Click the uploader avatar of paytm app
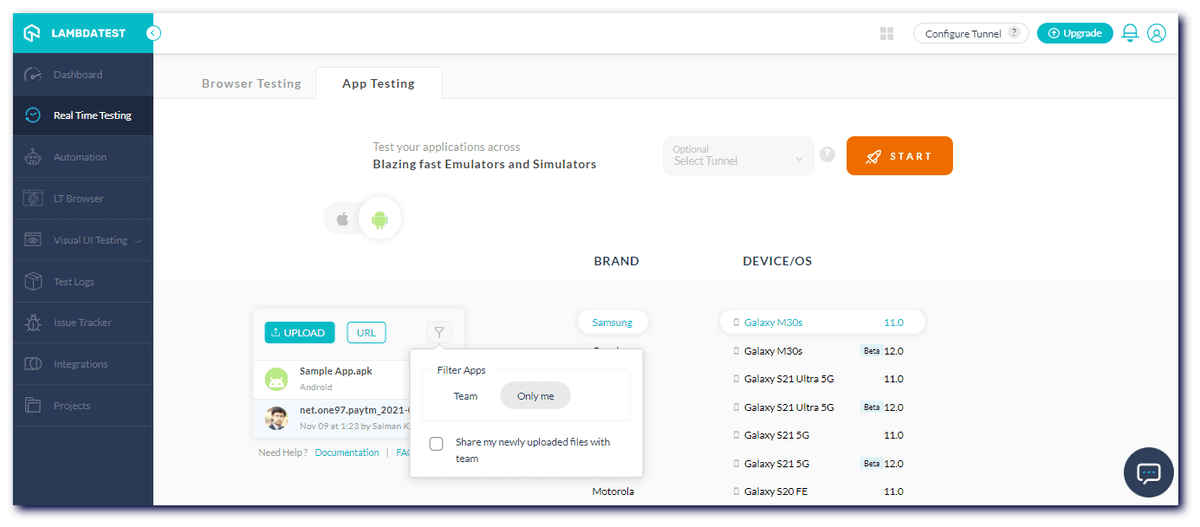The image size is (1200, 527). pyautogui.click(x=277, y=418)
